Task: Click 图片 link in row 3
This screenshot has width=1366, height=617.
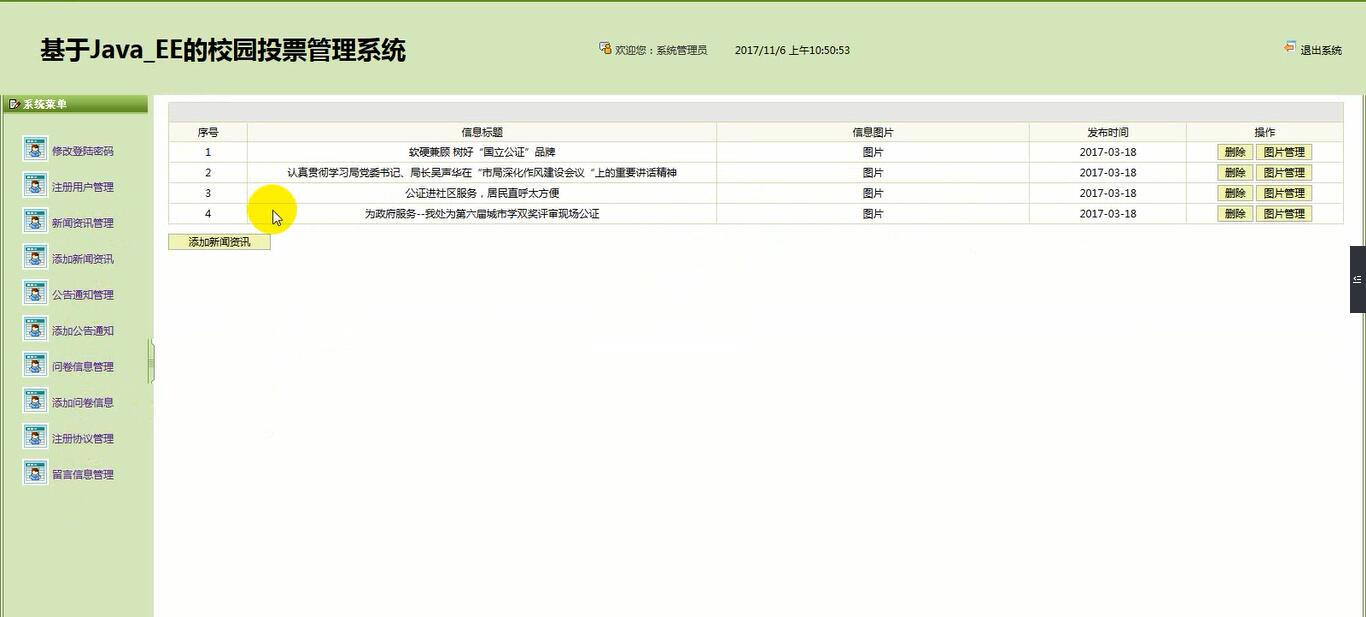Action: 873,193
